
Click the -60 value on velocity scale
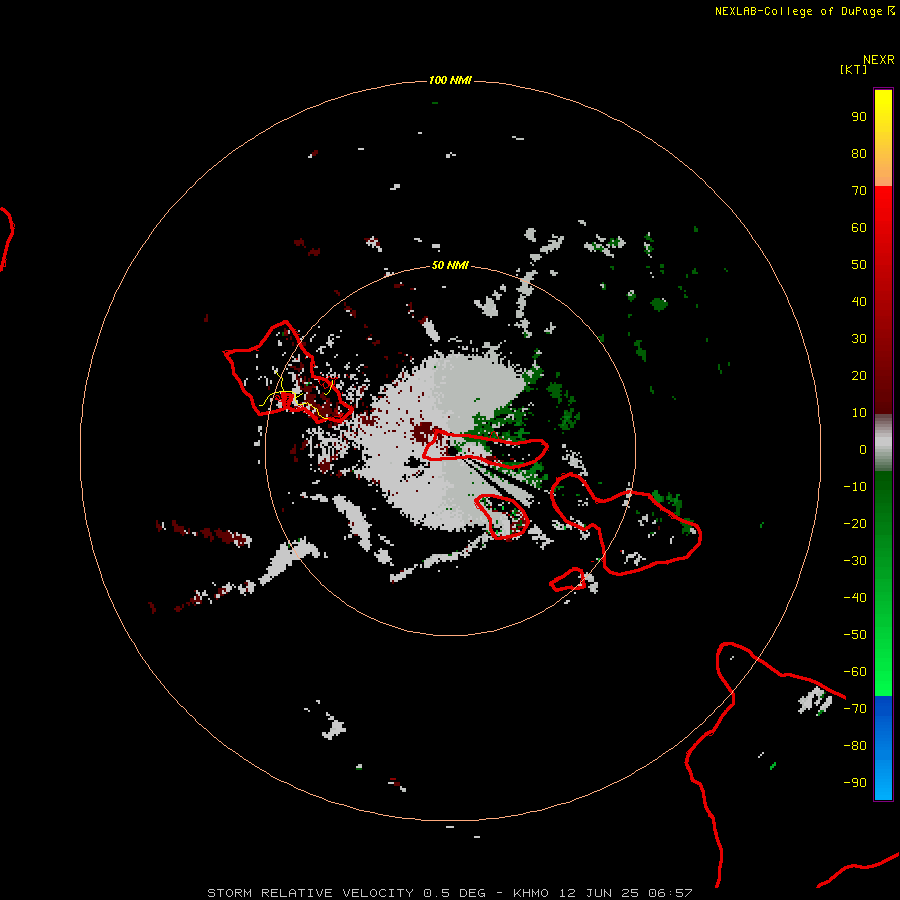855,672
